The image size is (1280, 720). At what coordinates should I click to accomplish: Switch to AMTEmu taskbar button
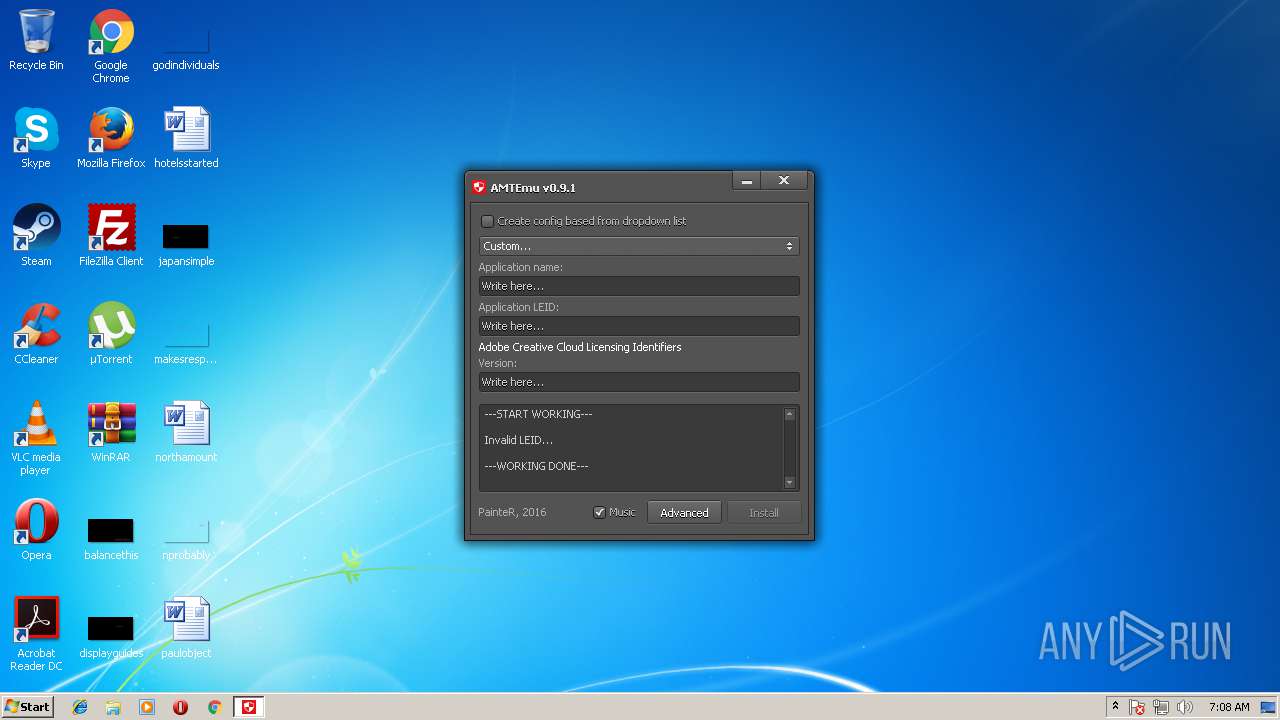[249, 707]
